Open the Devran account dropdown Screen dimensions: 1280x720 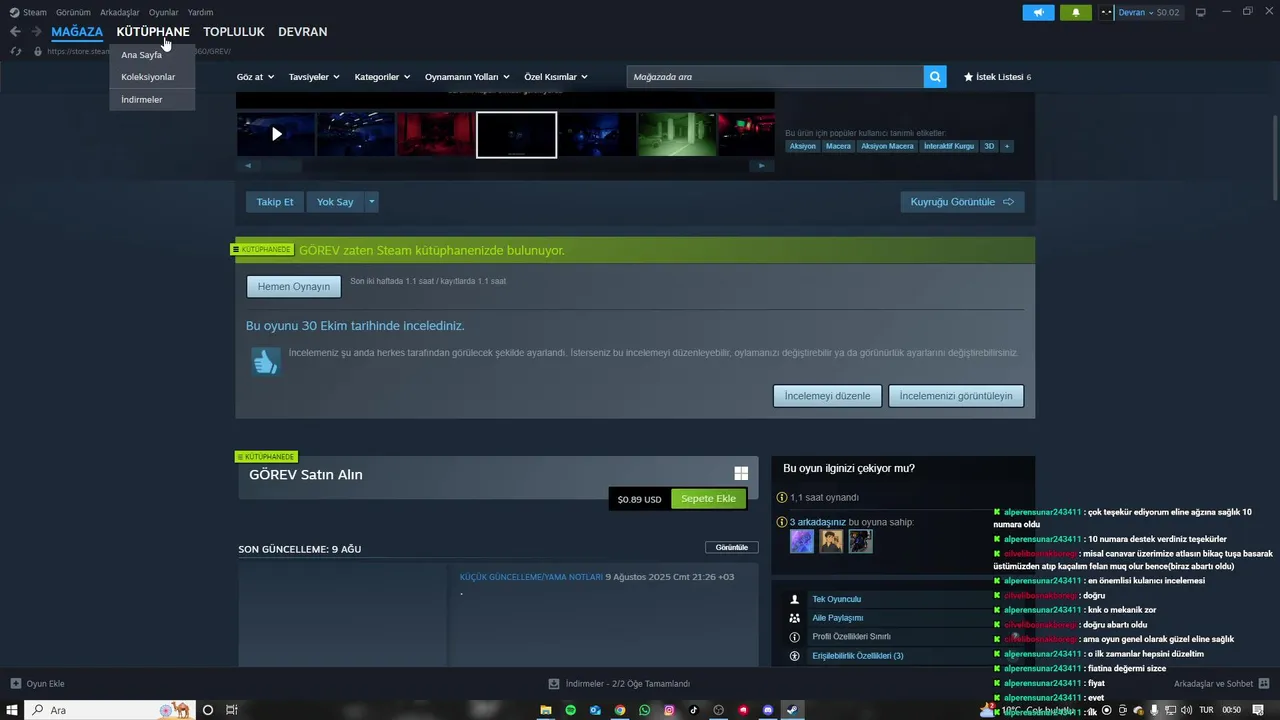[1148, 13]
